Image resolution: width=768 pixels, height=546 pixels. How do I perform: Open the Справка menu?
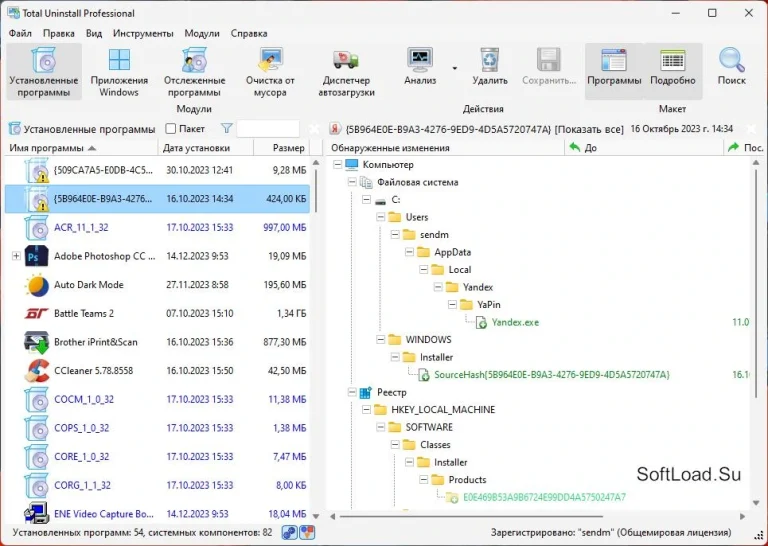249,33
